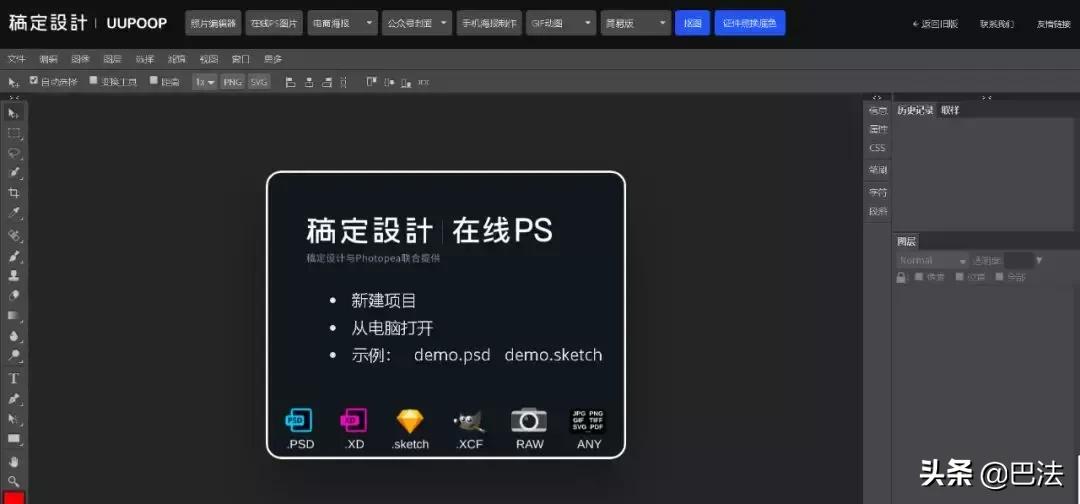Click the align right edges icon
This screenshot has width=1080, height=504.
click(x=327, y=82)
